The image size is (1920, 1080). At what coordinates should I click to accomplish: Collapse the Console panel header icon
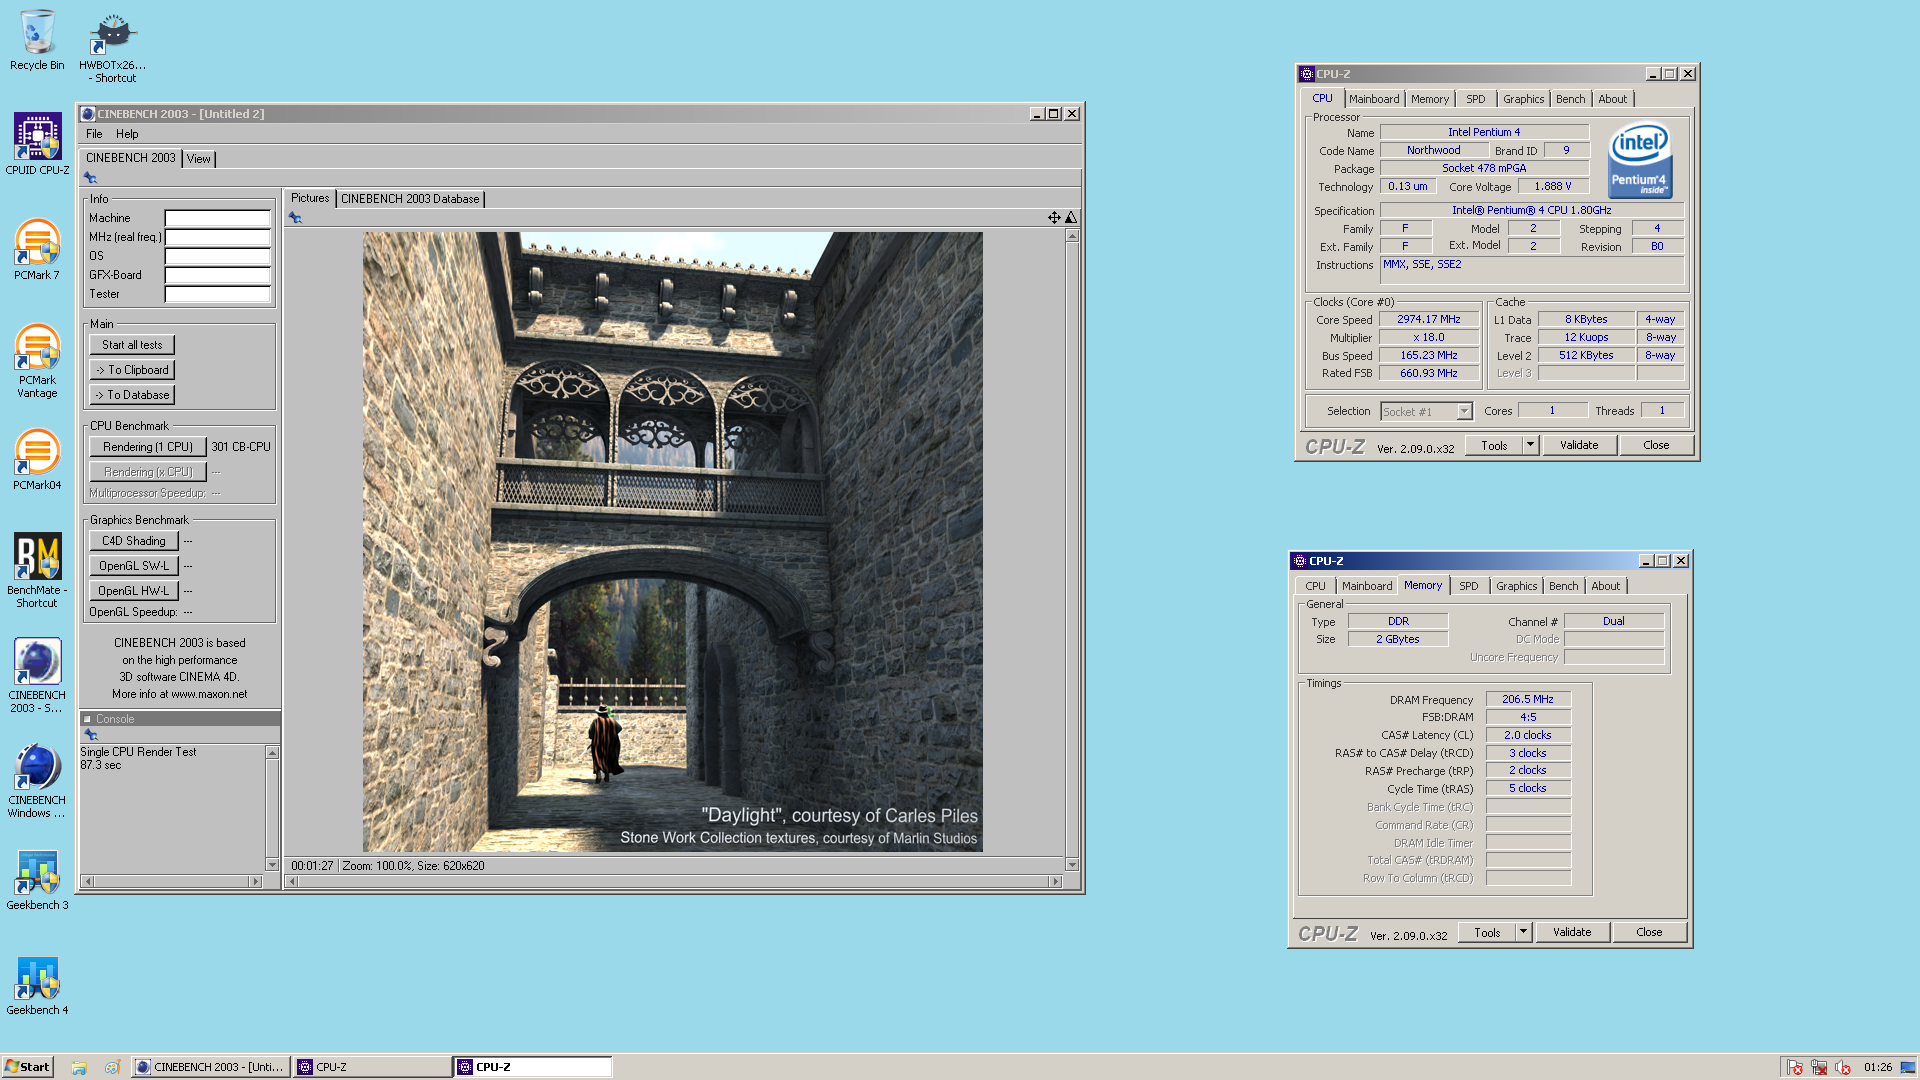click(87, 719)
